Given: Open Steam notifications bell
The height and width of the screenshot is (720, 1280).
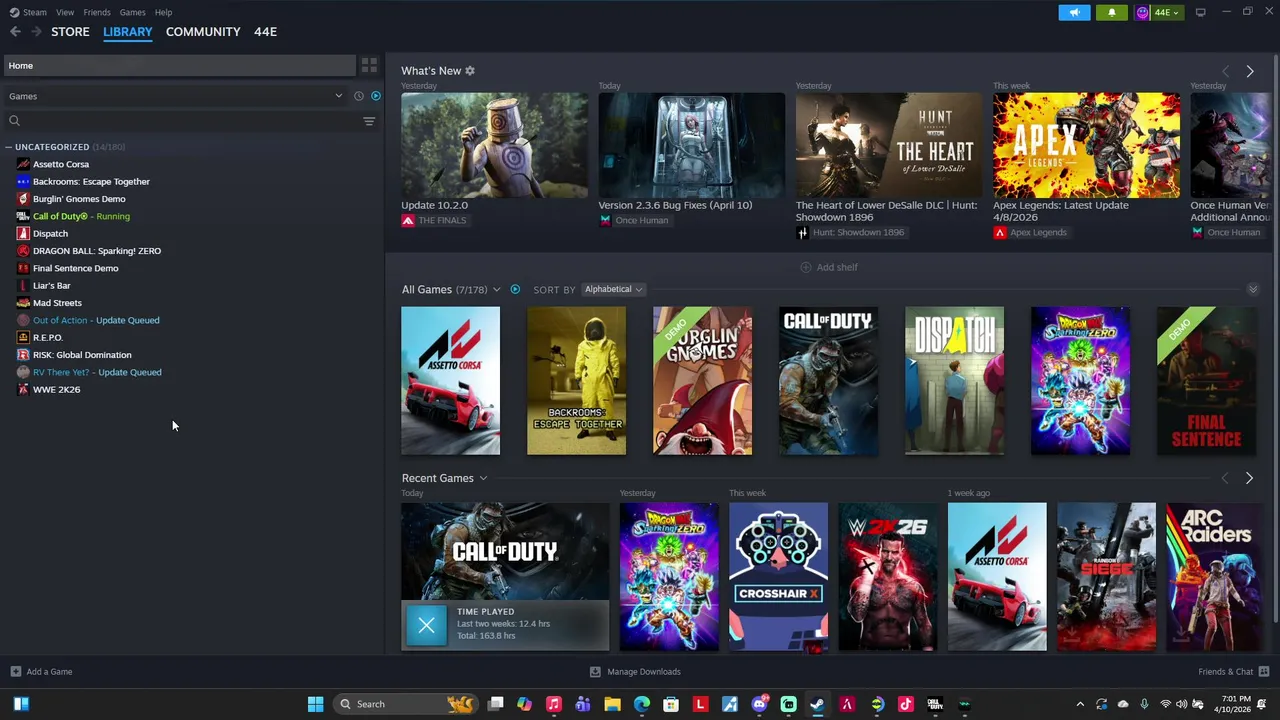Looking at the screenshot, I should pos(1112,12).
